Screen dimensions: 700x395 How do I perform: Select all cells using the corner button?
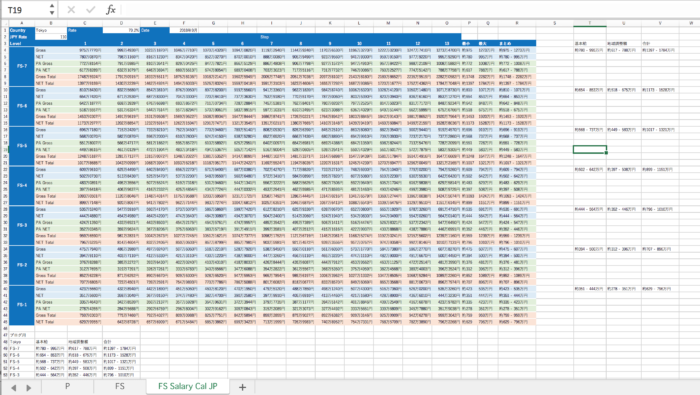[x=5, y=23]
